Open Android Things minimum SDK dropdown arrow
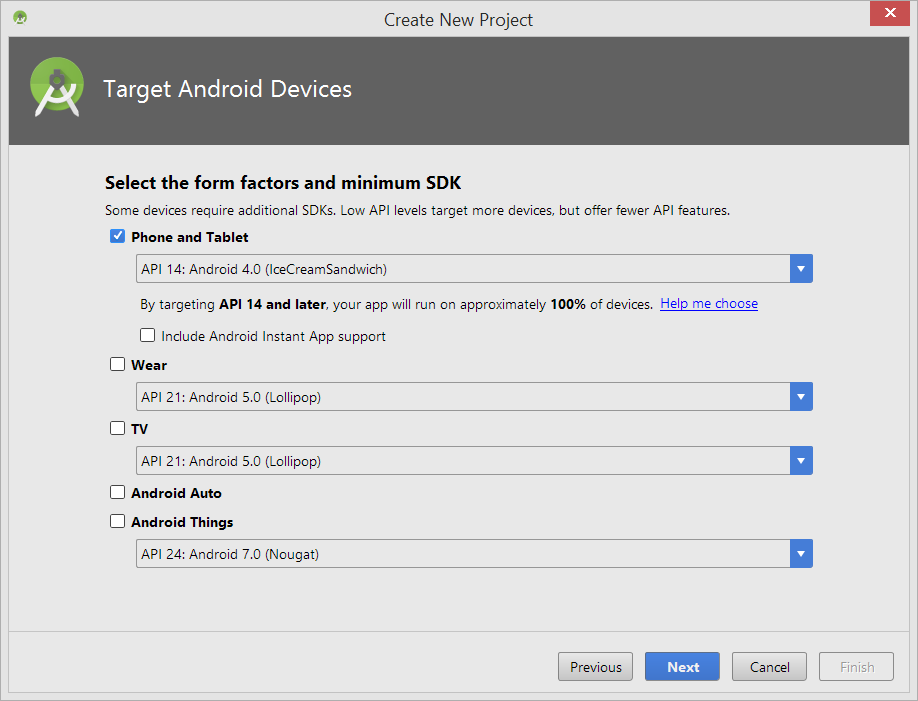 click(x=801, y=554)
